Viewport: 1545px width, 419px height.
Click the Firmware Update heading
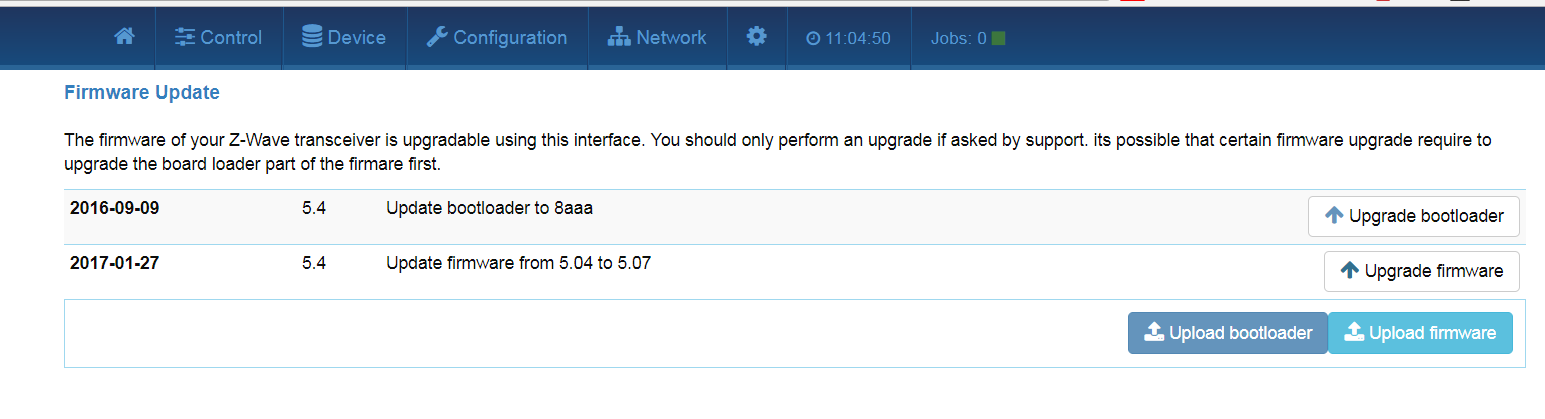tap(141, 92)
